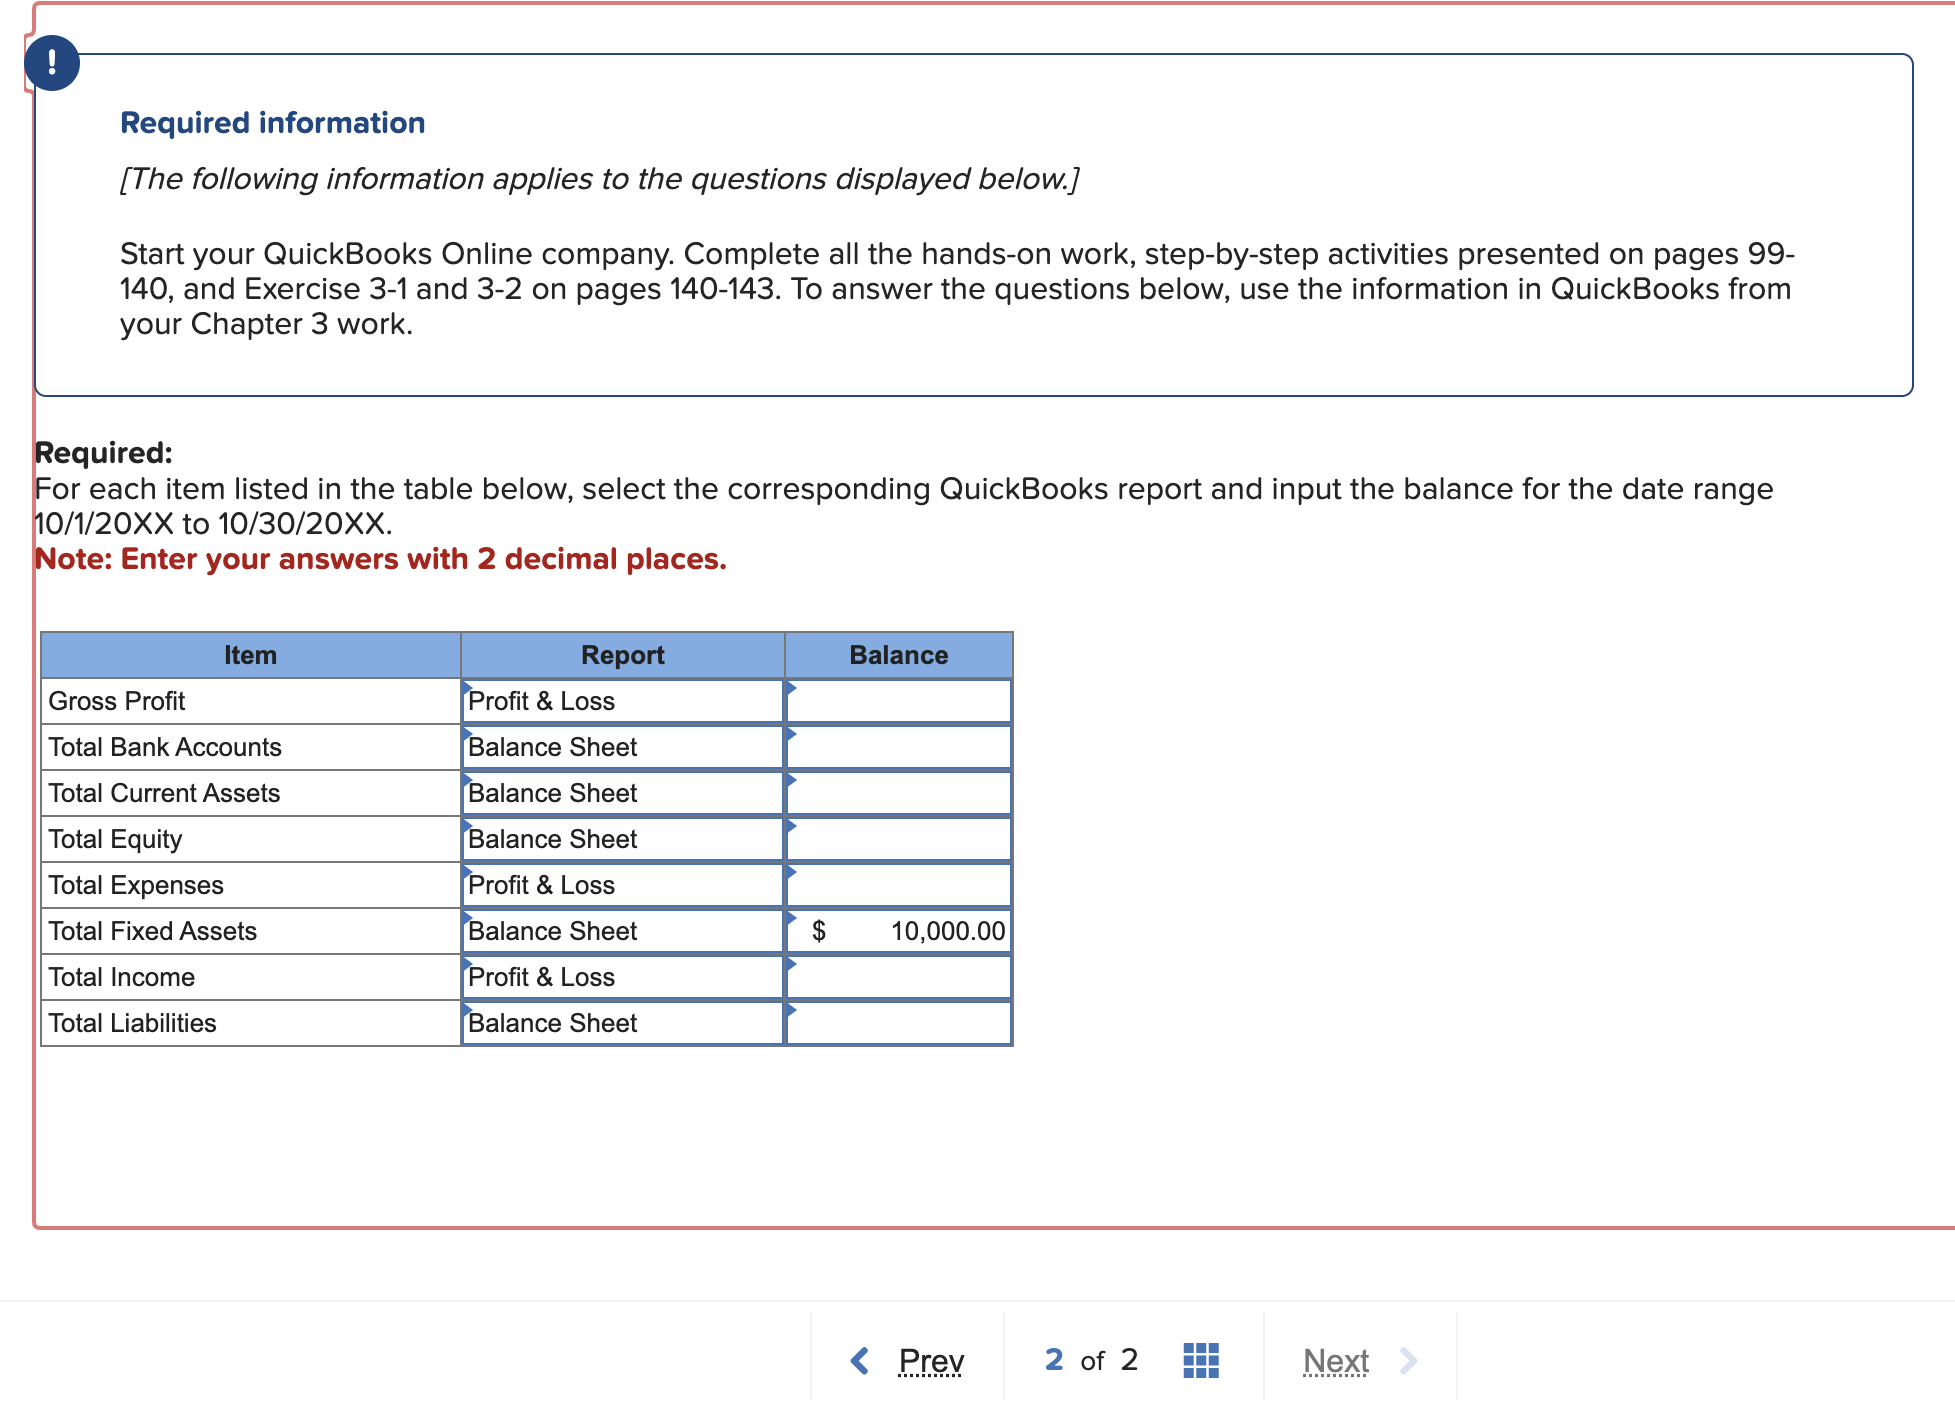
Task: Open Gross Profit report dropdown
Action: tap(622, 701)
